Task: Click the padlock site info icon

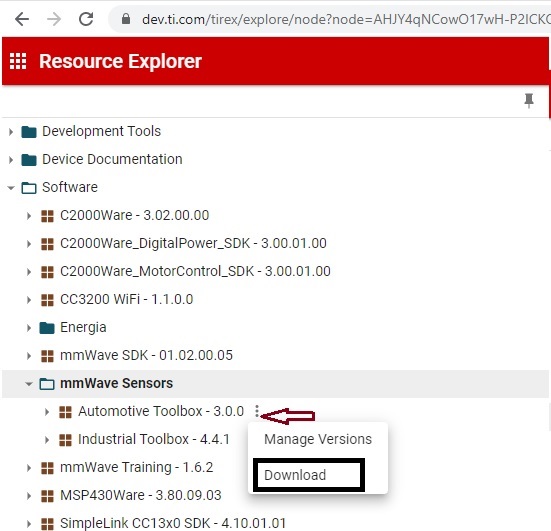Action: click(126, 19)
